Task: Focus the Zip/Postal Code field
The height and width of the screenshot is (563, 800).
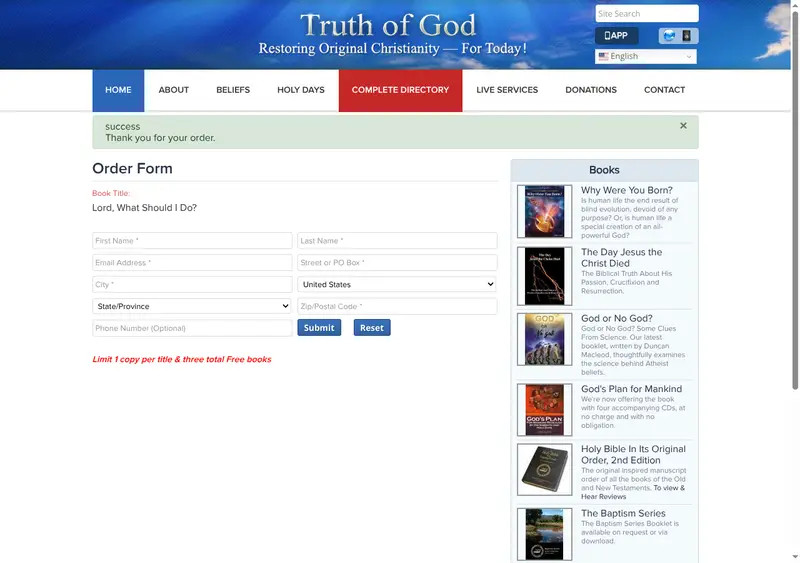Action: (x=397, y=306)
